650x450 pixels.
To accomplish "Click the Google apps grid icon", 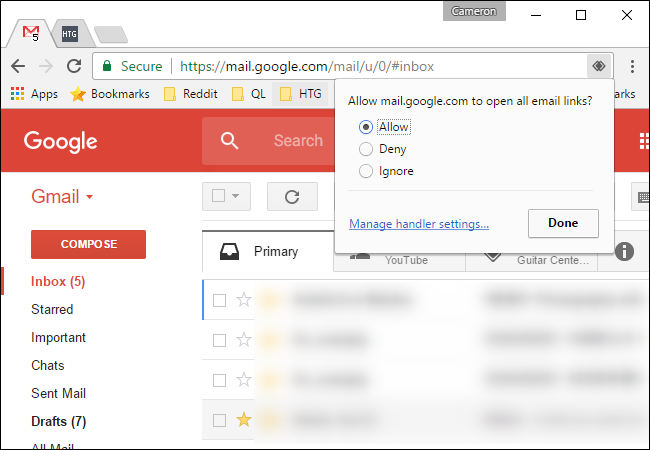I will click(x=644, y=141).
